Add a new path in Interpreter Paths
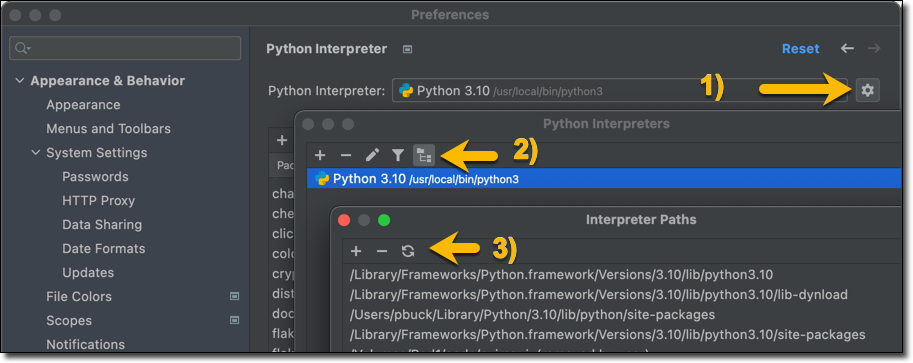Screen dimensions: 913x363 [x=356, y=251]
